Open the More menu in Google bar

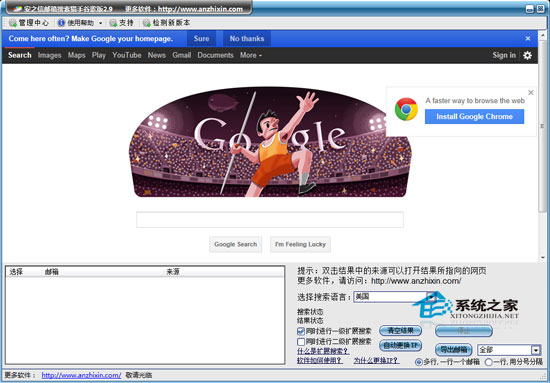(251, 55)
